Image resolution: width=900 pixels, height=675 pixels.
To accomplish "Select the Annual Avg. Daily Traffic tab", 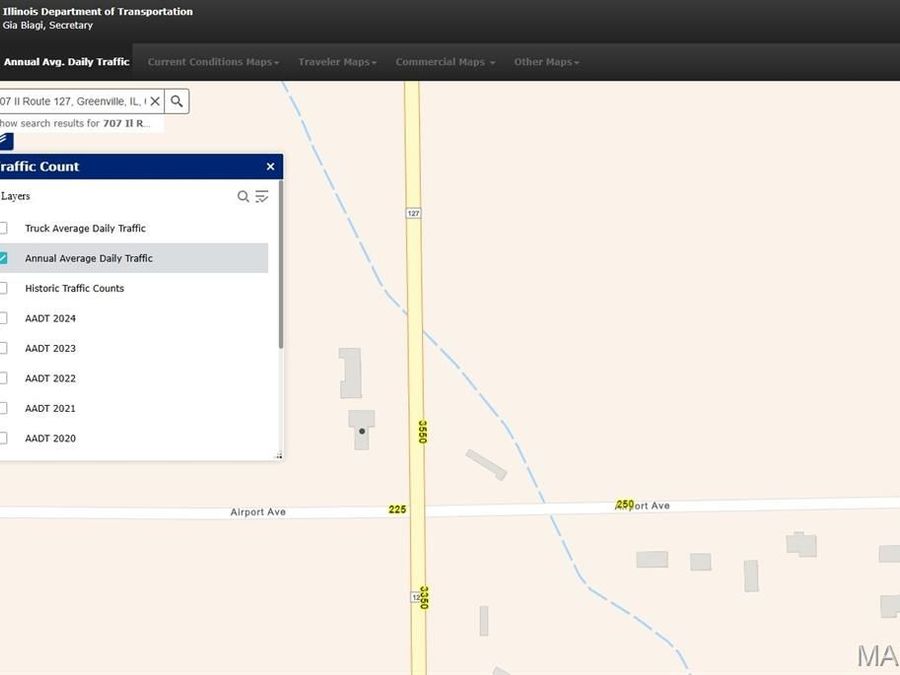I will tap(66, 62).
